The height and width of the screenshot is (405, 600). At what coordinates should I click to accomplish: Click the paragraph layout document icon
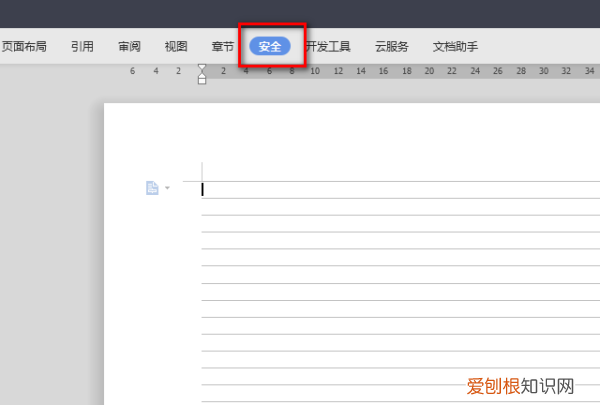152,188
